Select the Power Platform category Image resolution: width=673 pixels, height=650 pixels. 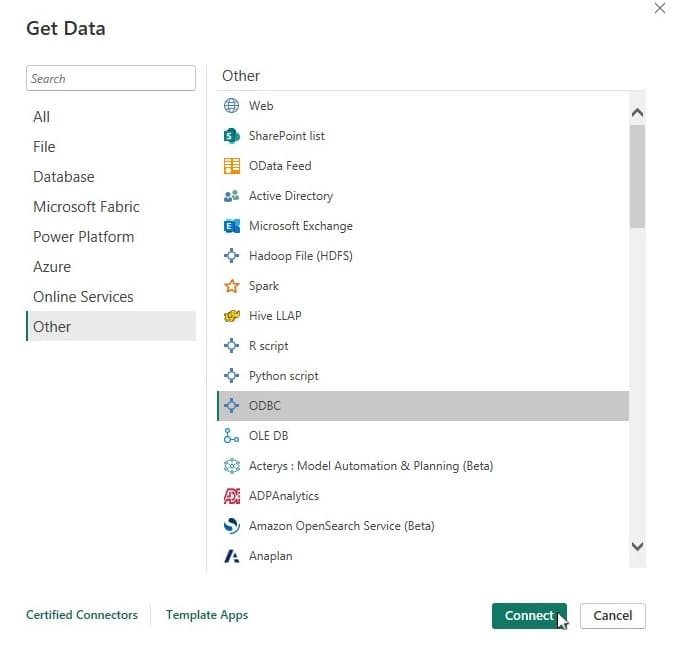[x=111, y=237]
